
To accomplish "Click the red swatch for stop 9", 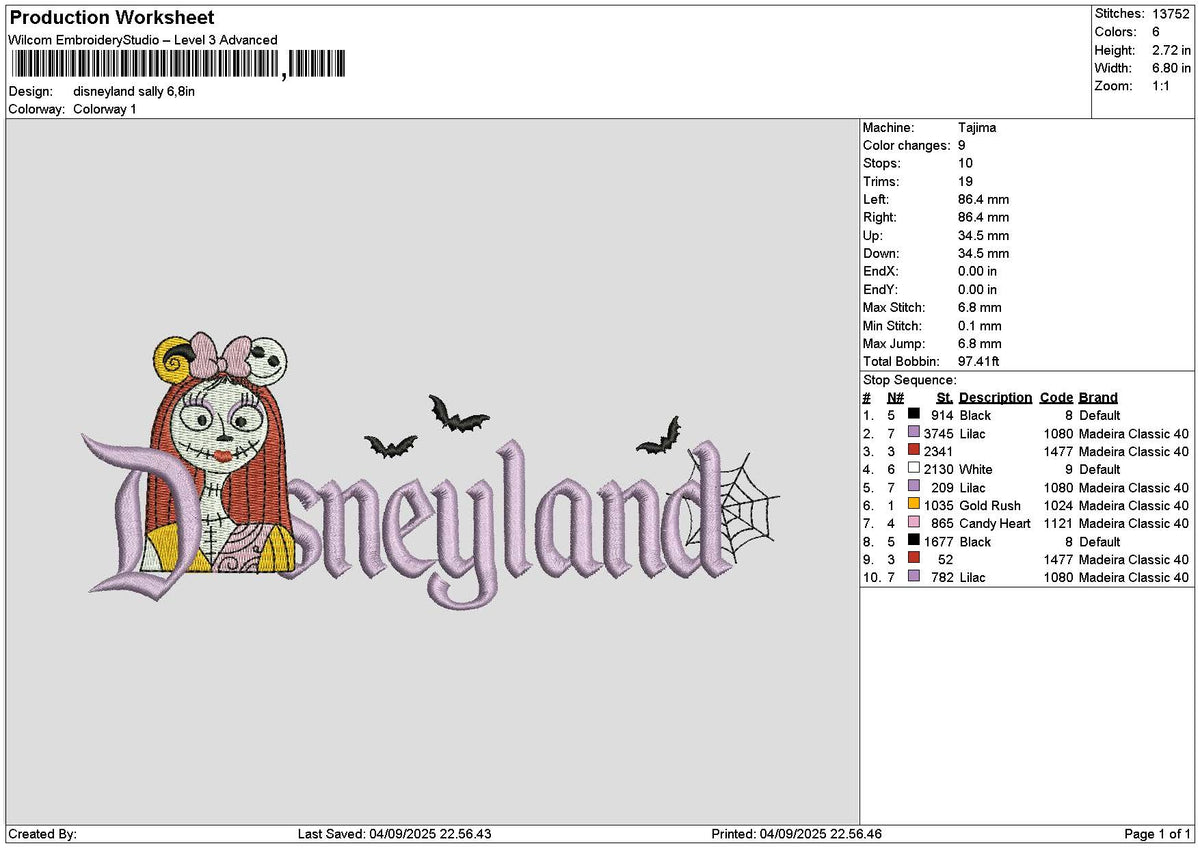I will click(914, 559).
